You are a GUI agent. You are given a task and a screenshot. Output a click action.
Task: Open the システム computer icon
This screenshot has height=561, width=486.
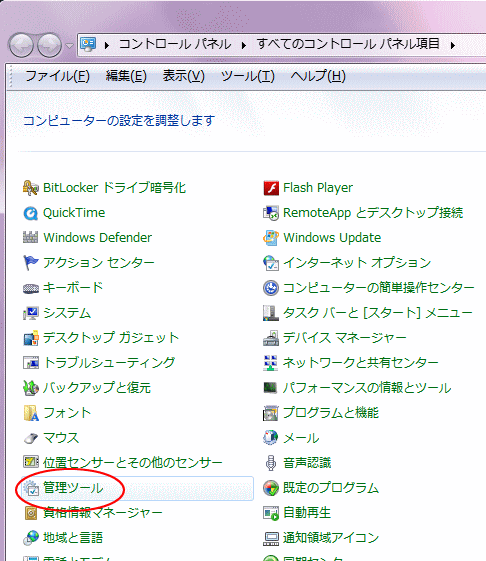(30, 313)
